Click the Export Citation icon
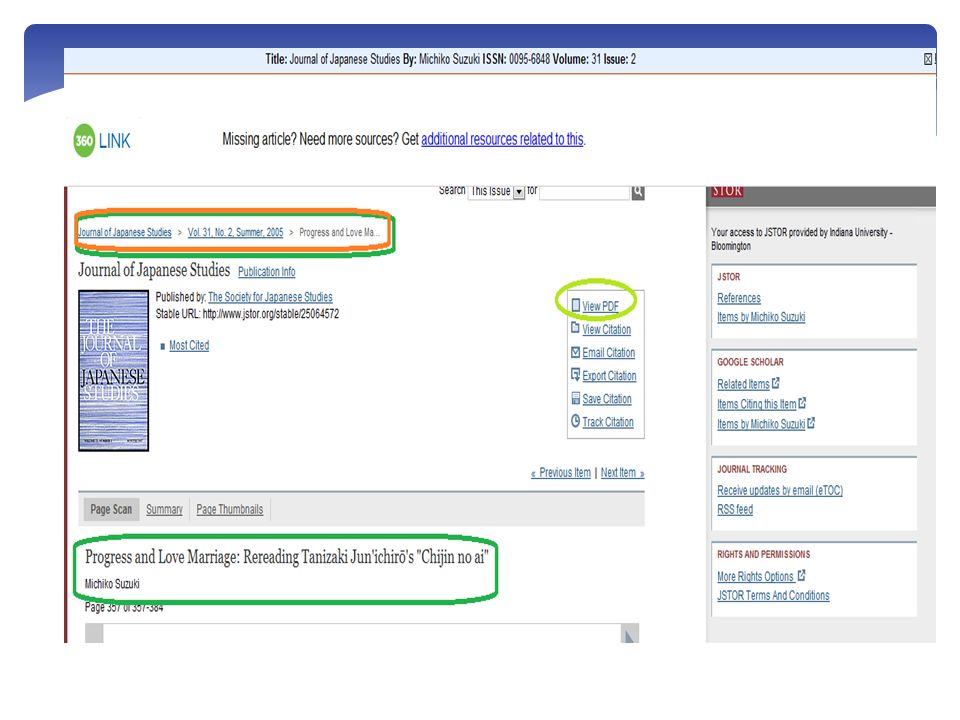 tap(575, 375)
